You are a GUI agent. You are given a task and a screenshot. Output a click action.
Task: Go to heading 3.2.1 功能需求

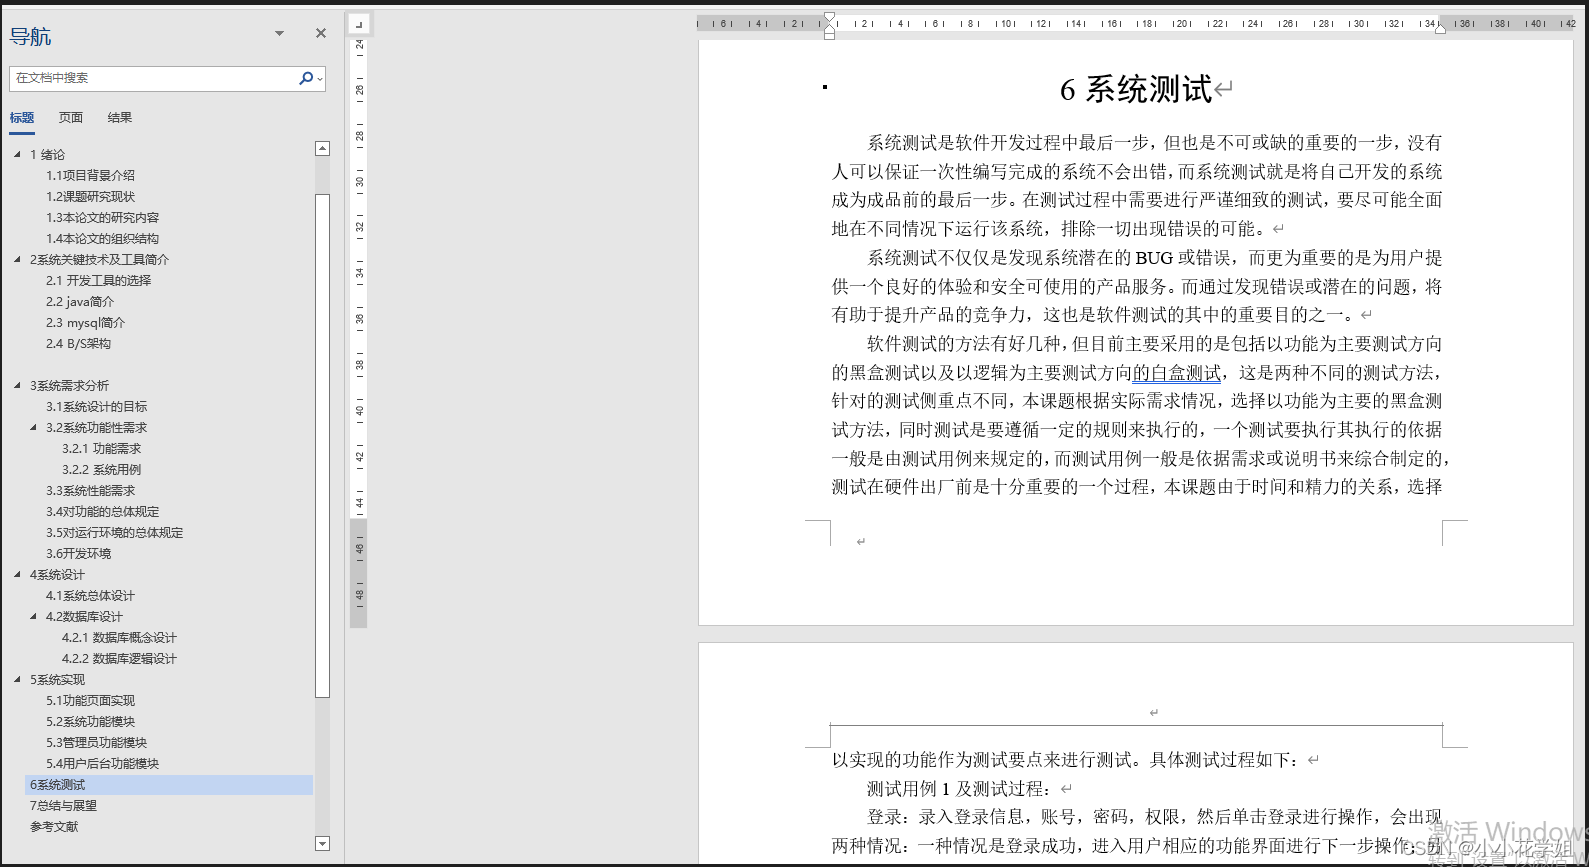coord(101,448)
